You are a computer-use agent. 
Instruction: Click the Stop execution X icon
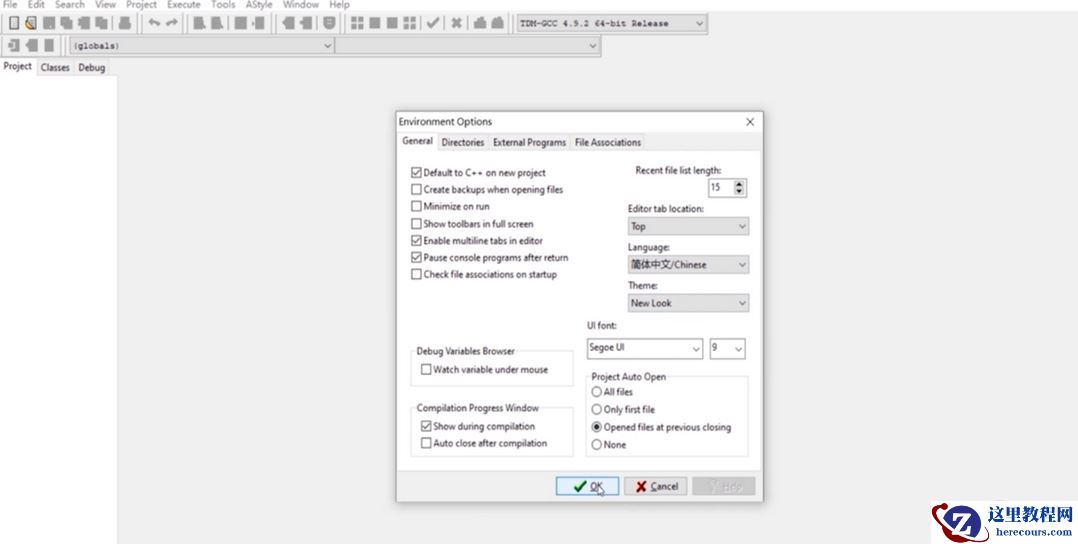pyautogui.click(x=456, y=23)
